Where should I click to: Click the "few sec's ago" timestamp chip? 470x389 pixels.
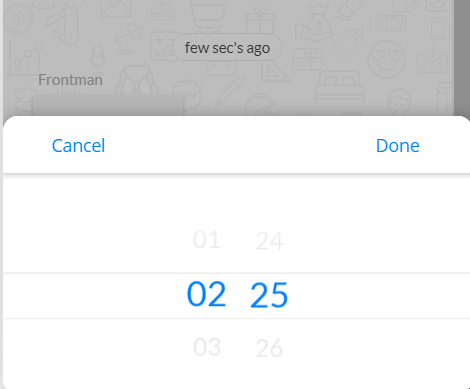(227, 48)
